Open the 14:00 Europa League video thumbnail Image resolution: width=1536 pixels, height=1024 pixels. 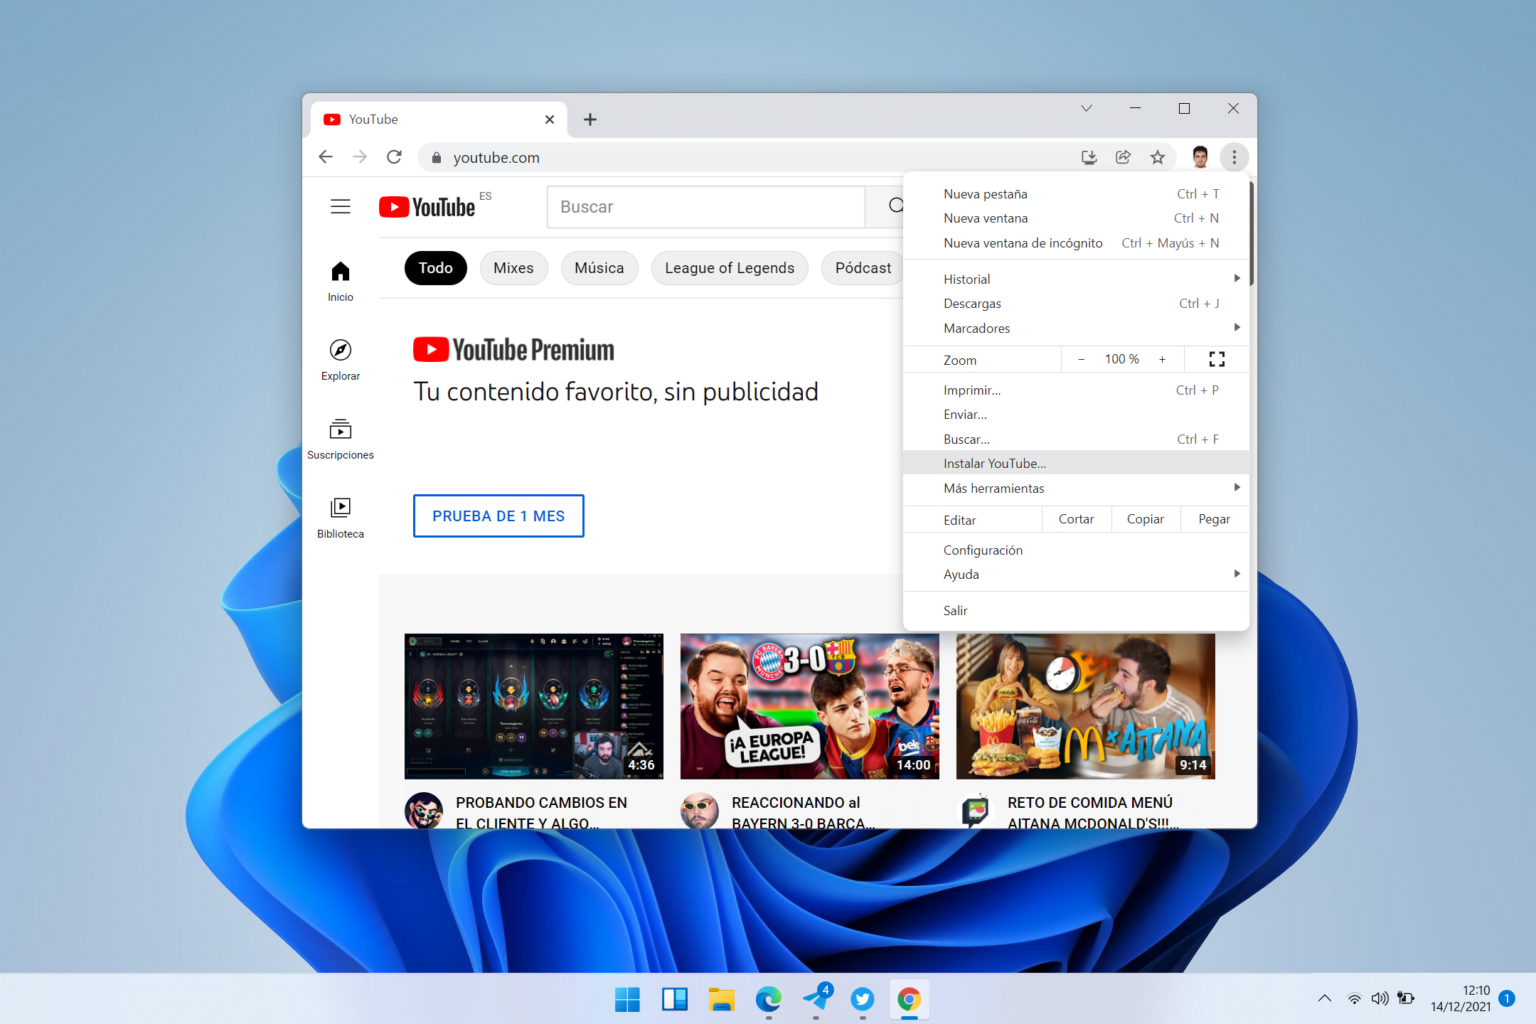click(x=809, y=706)
